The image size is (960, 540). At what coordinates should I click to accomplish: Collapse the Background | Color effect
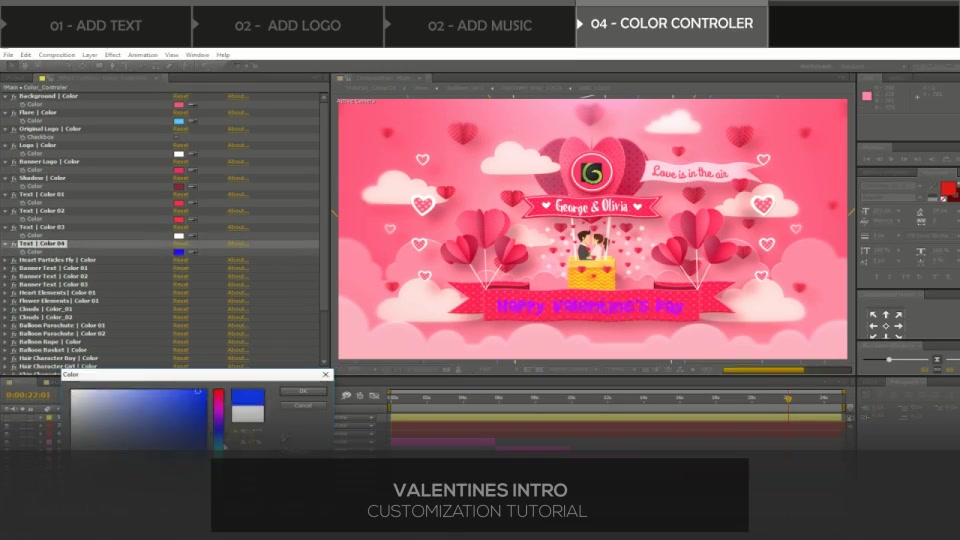coord(6,97)
